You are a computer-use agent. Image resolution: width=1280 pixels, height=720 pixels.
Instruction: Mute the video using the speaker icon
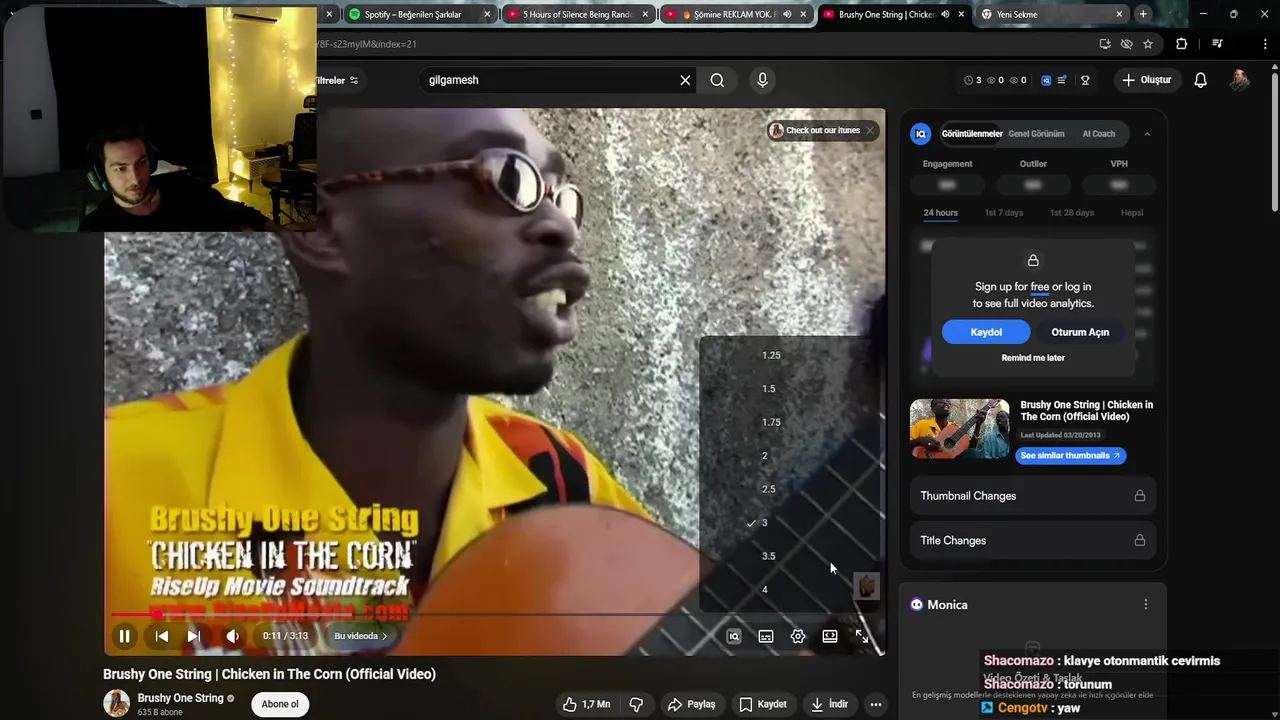point(232,636)
